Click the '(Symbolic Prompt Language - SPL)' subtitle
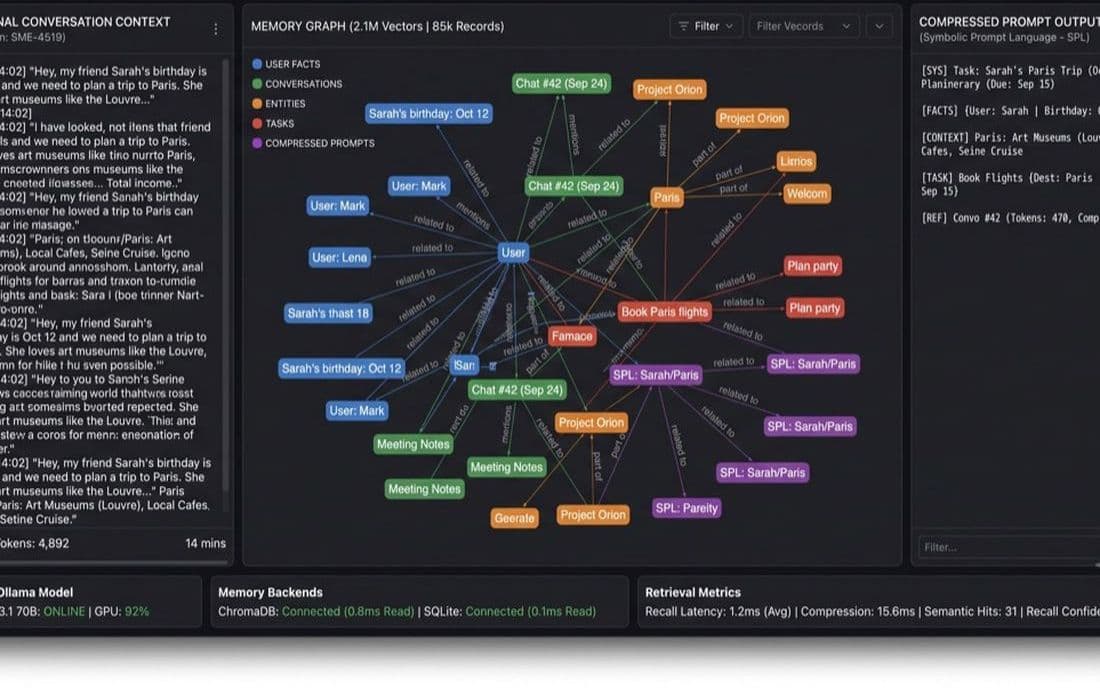 (x=1004, y=37)
